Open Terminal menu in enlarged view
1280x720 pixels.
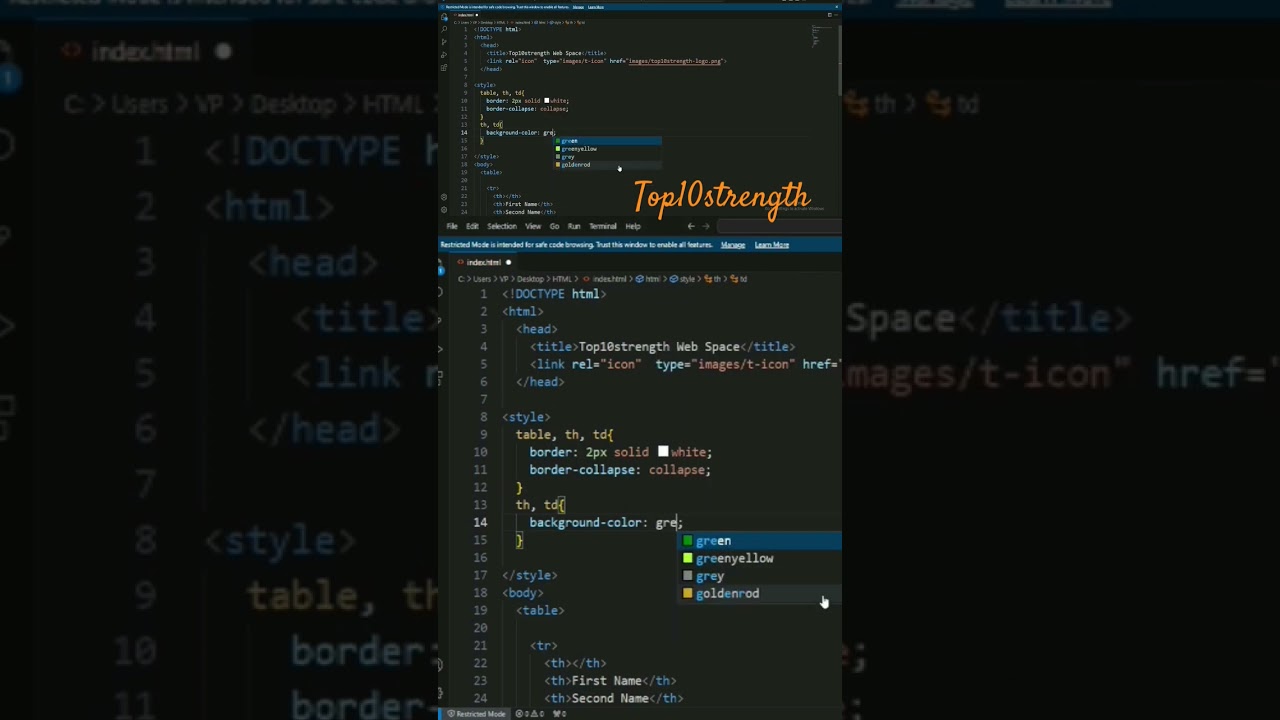(x=603, y=226)
